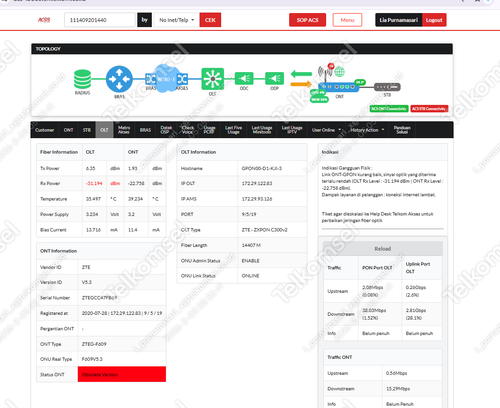Click the blue BRAS router icon
Viewport: 500px width, 408px height.
pos(119,79)
